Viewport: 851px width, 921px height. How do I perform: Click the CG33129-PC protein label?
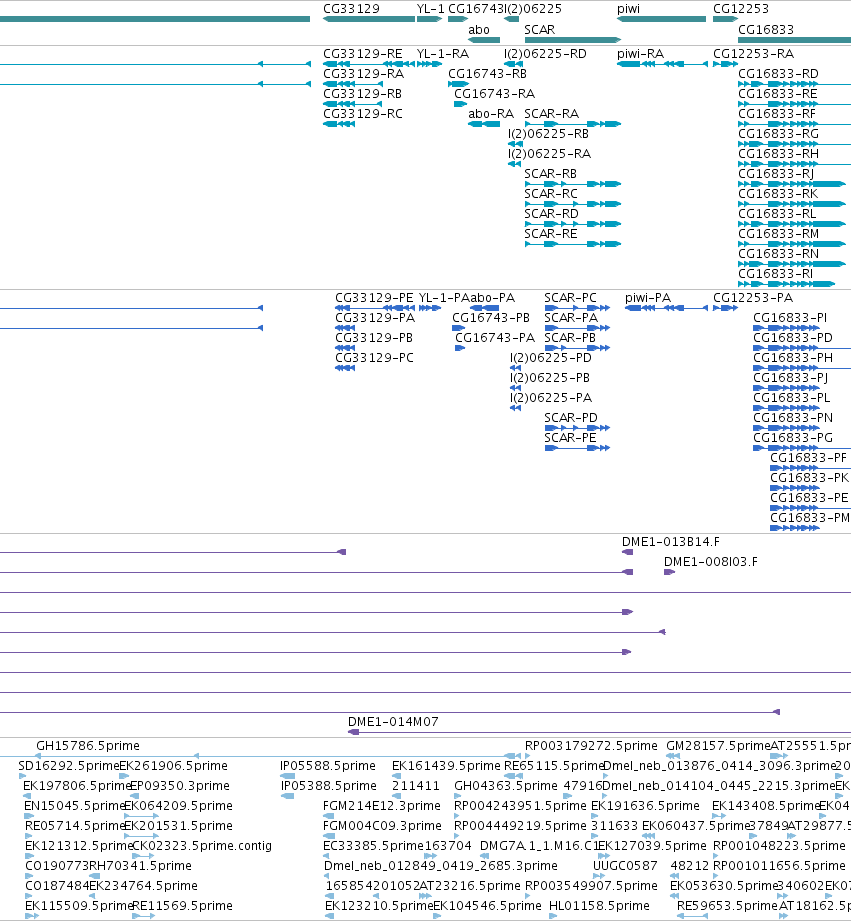(x=374, y=358)
